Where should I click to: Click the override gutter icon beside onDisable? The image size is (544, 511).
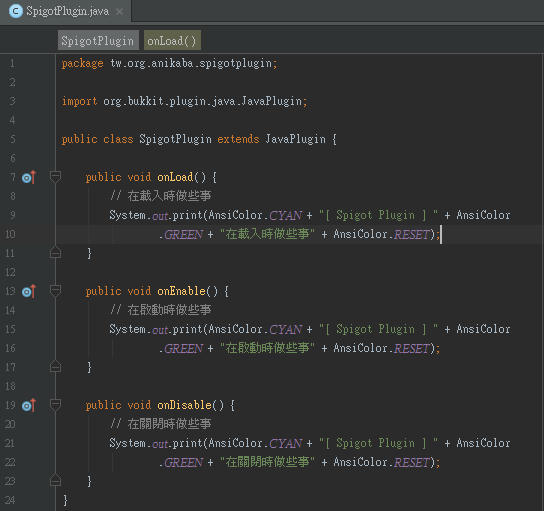click(29, 405)
